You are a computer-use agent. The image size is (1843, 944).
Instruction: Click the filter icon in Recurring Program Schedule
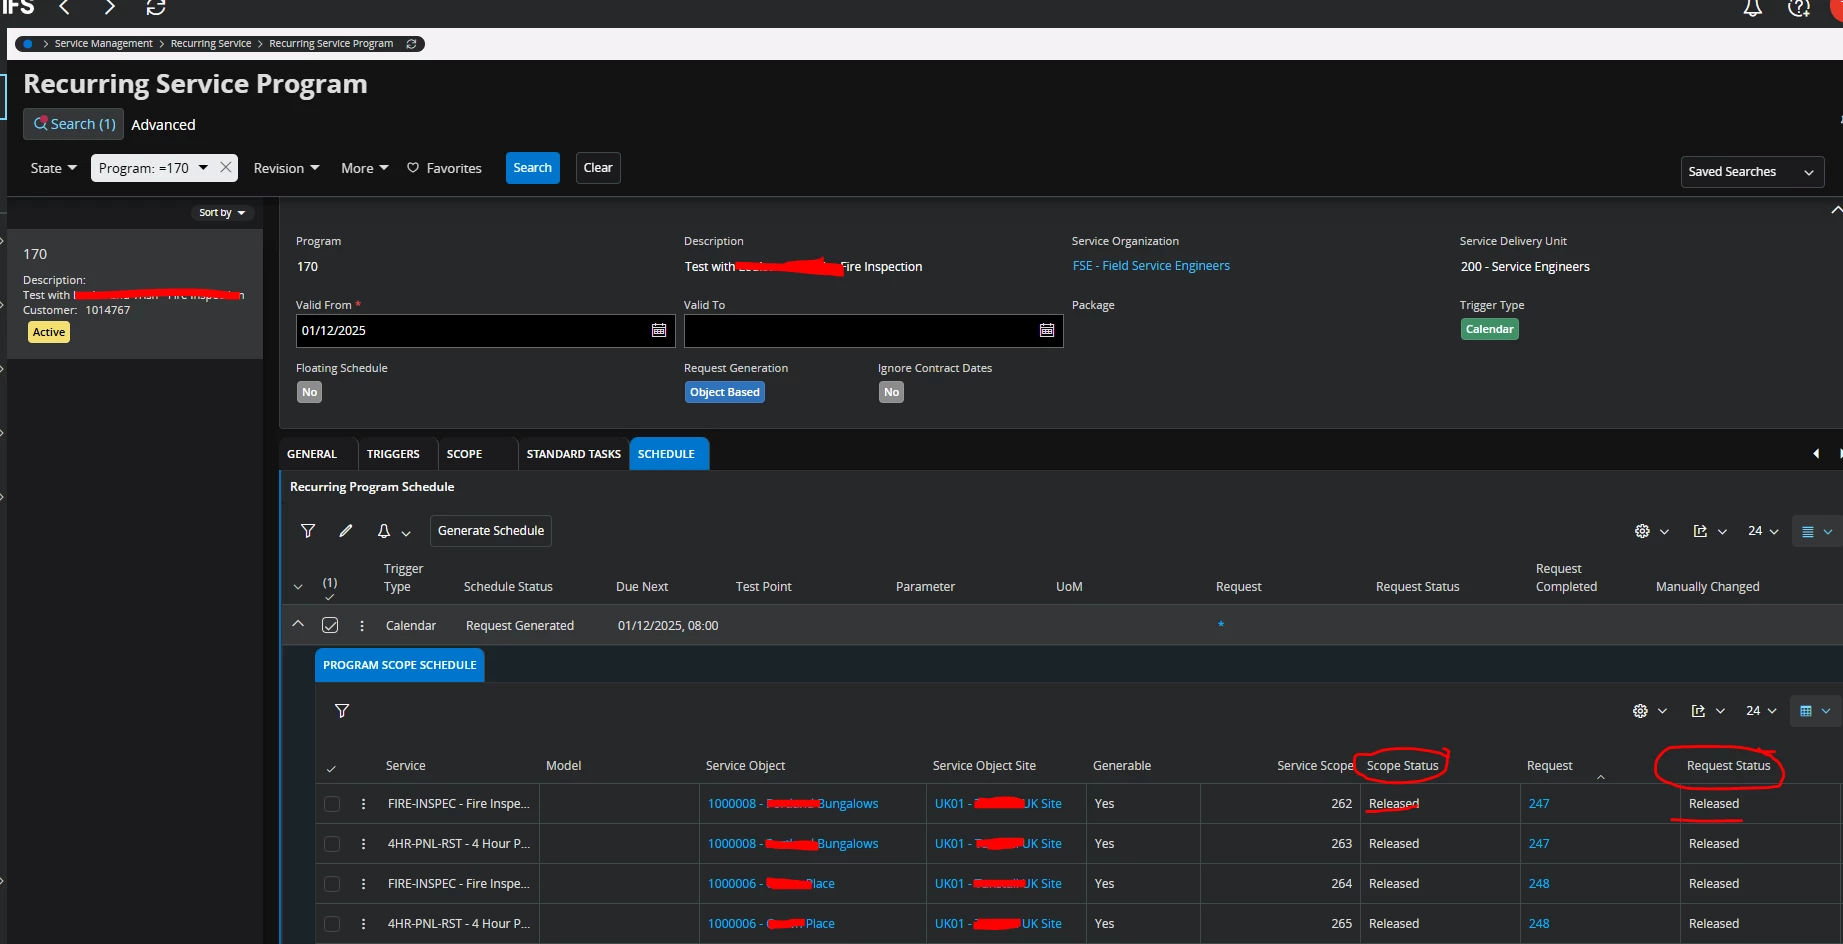pos(308,531)
